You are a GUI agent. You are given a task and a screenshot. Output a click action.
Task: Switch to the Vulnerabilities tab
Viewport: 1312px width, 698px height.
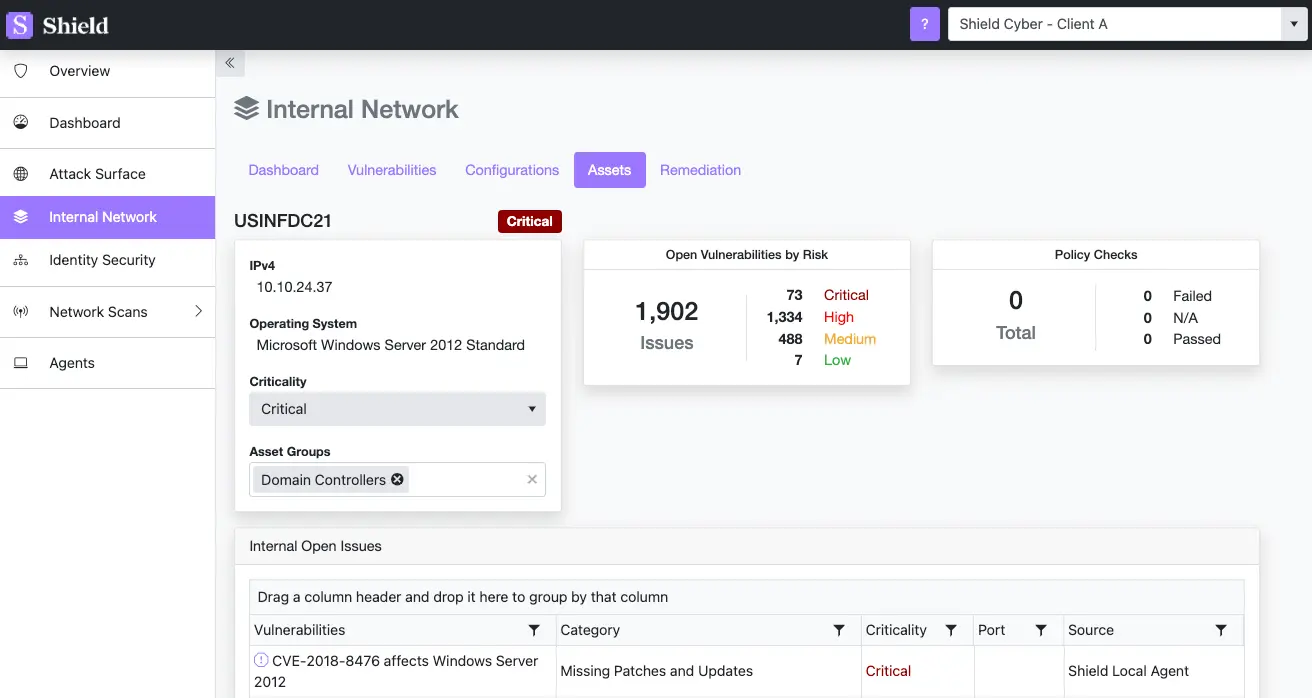click(x=391, y=170)
